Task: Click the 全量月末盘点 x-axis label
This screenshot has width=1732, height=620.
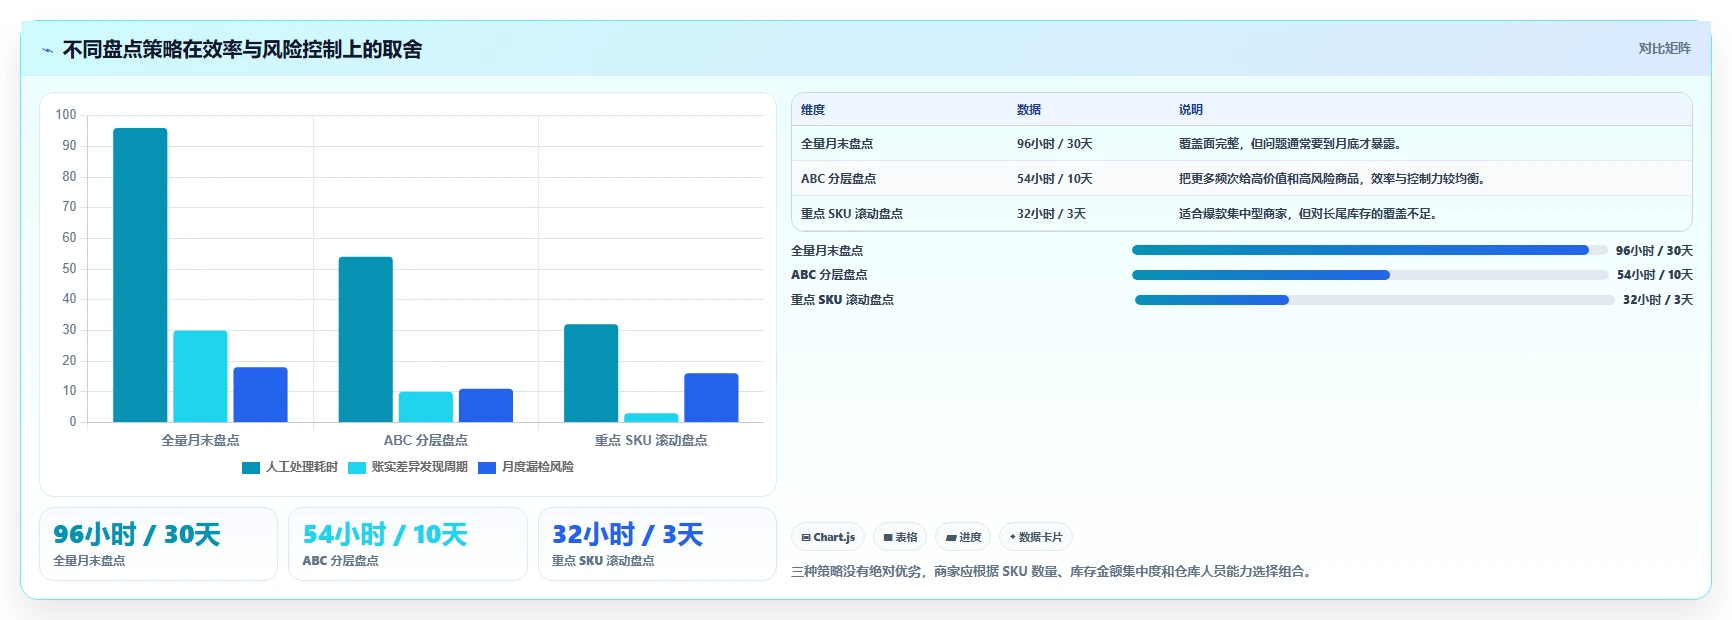Action: click(200, 440)
